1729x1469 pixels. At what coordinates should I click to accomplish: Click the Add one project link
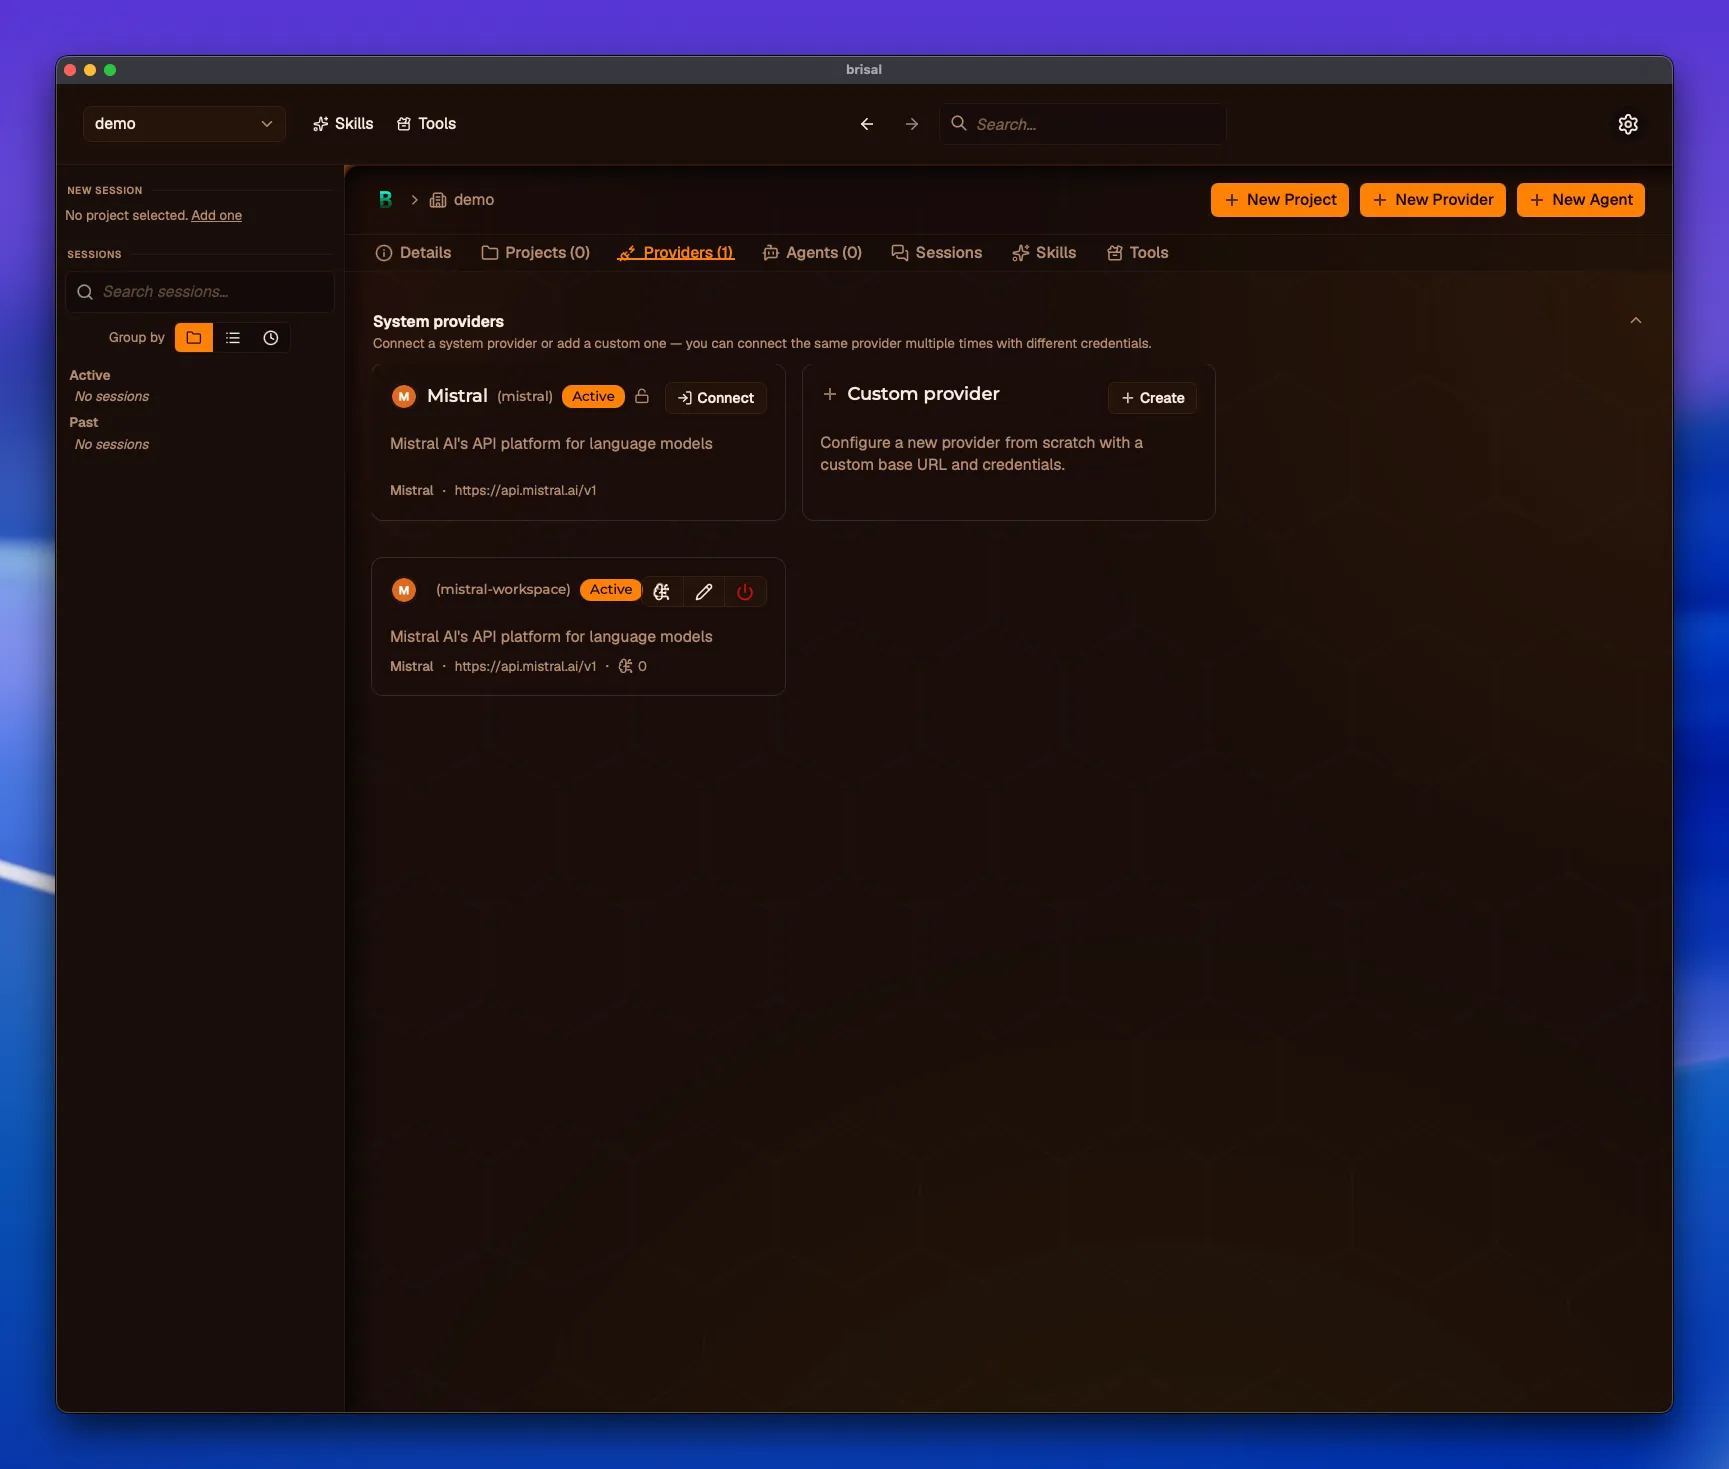(x=217, y=216)
